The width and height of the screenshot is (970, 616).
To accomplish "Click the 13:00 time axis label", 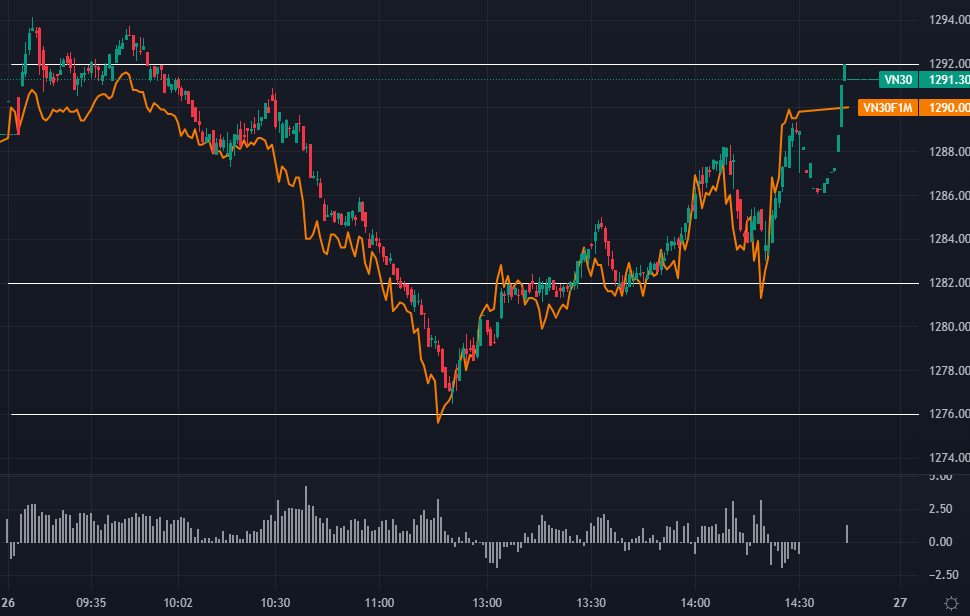I will tap(487, 602).
